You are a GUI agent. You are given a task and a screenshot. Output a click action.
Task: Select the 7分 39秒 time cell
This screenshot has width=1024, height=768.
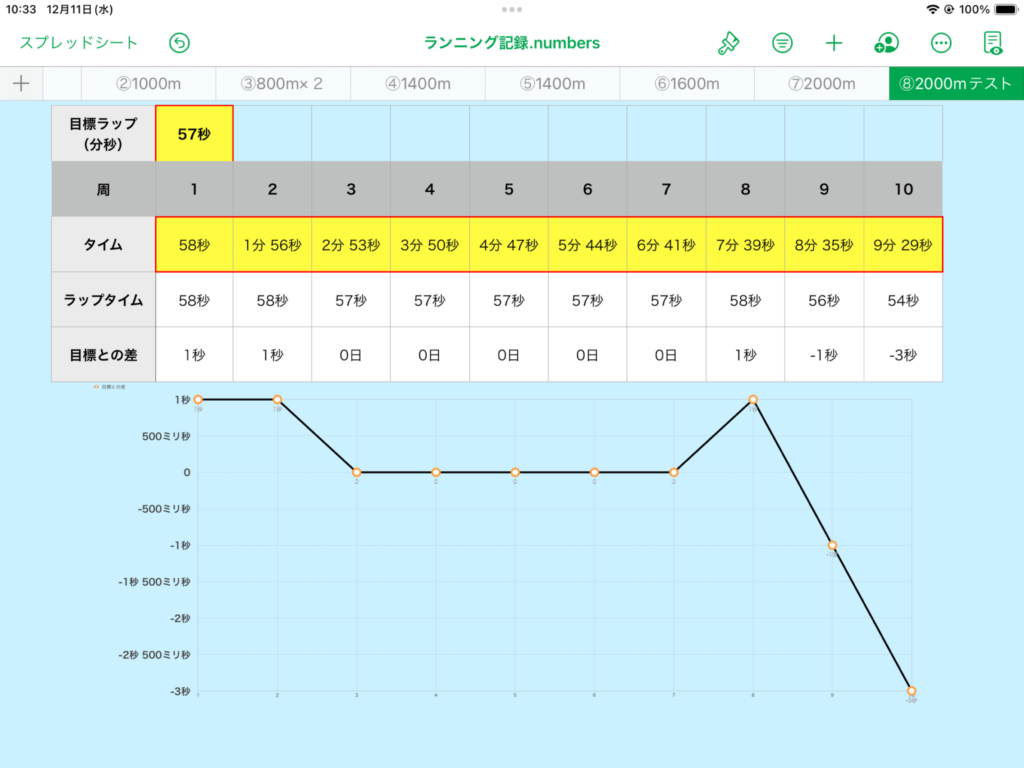[x=745, y=245]
